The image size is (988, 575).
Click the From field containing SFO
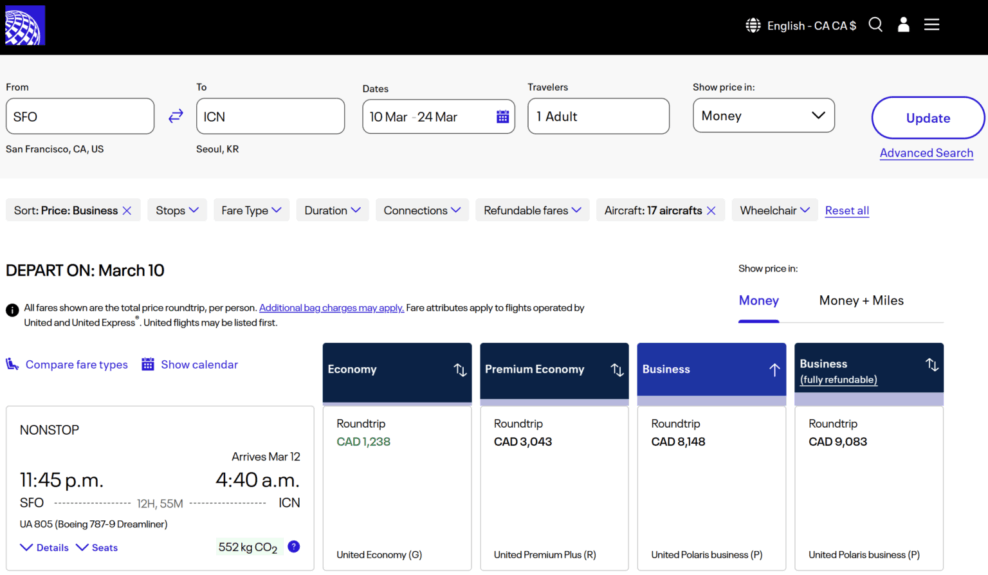(80, 116)
